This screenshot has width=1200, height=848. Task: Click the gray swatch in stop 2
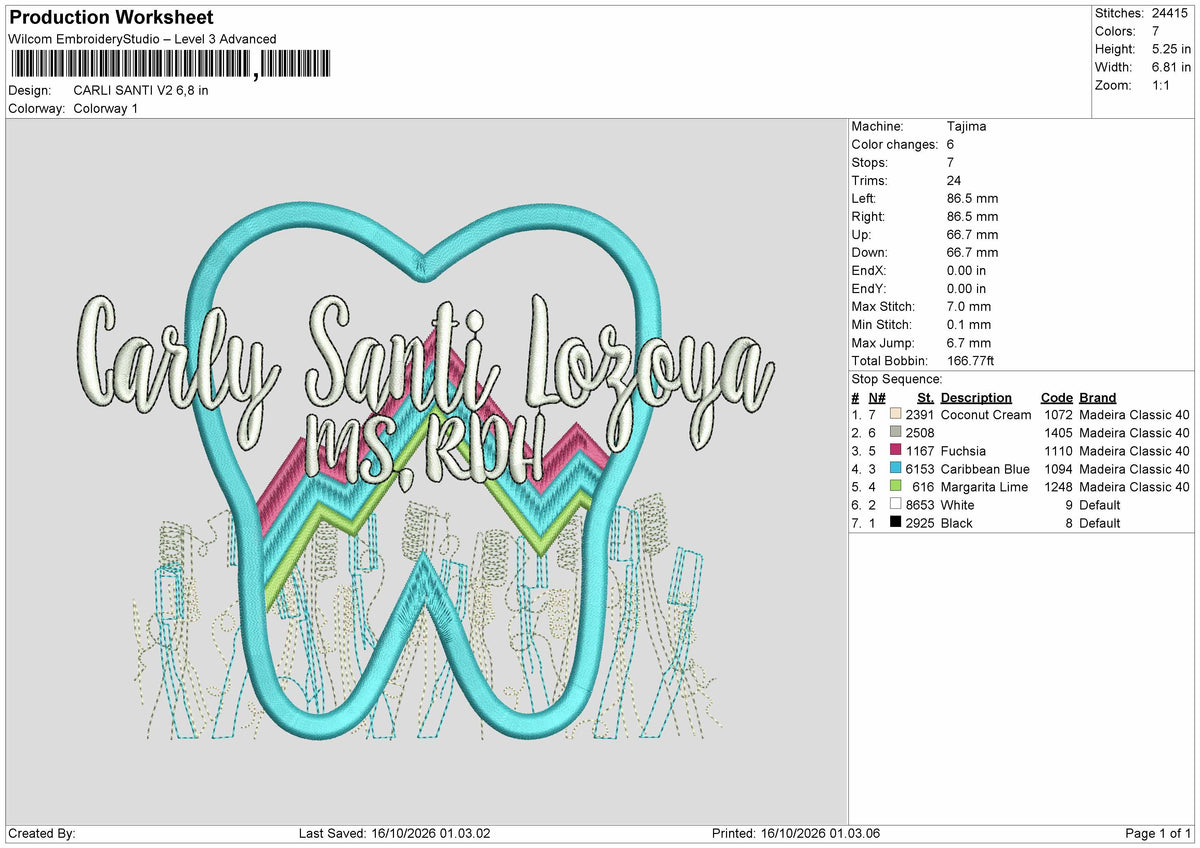tap(895, 432)
